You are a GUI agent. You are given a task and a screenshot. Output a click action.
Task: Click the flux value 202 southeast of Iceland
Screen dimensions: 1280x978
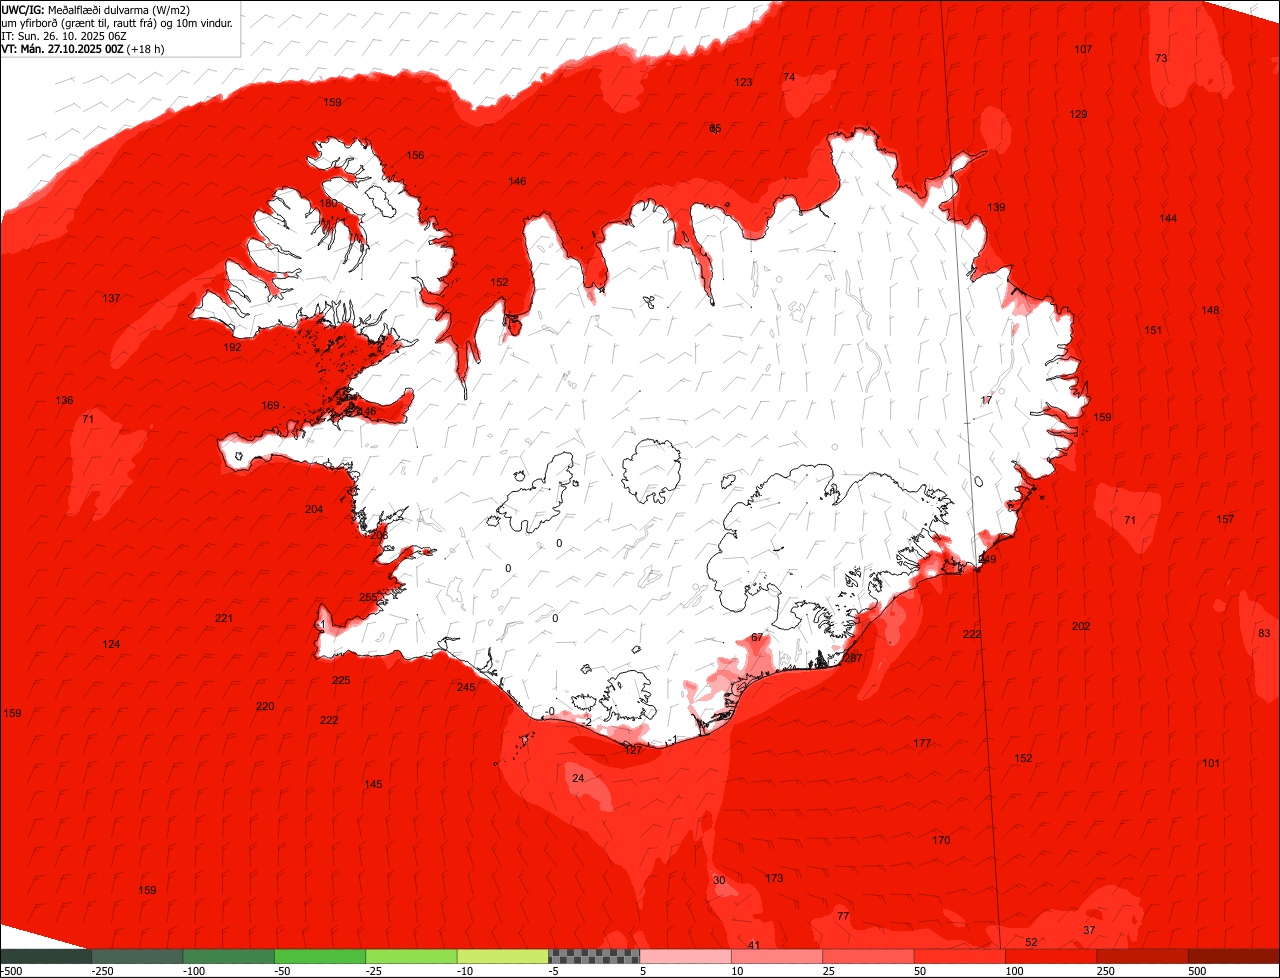tap(1081, 626)
